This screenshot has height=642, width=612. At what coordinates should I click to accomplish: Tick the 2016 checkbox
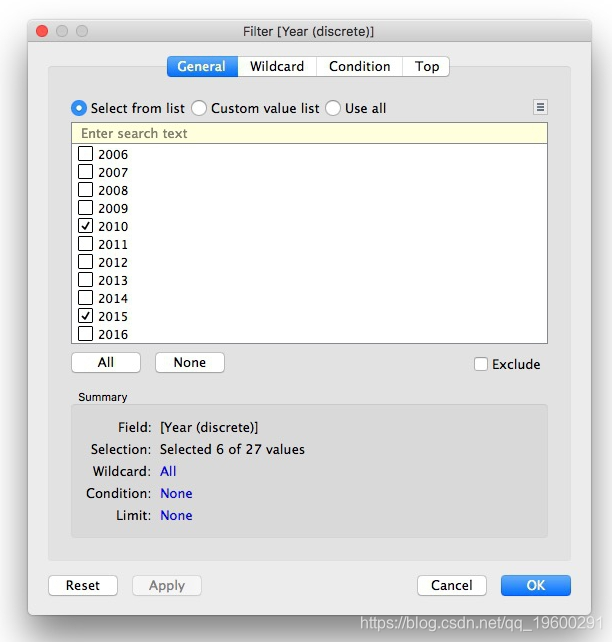click(x=85, y=334)
